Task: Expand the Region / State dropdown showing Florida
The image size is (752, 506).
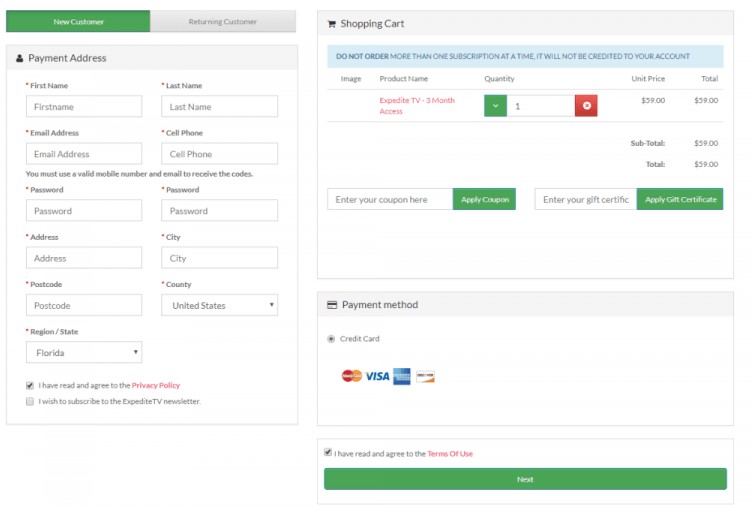Action: (x=84, y=353)
